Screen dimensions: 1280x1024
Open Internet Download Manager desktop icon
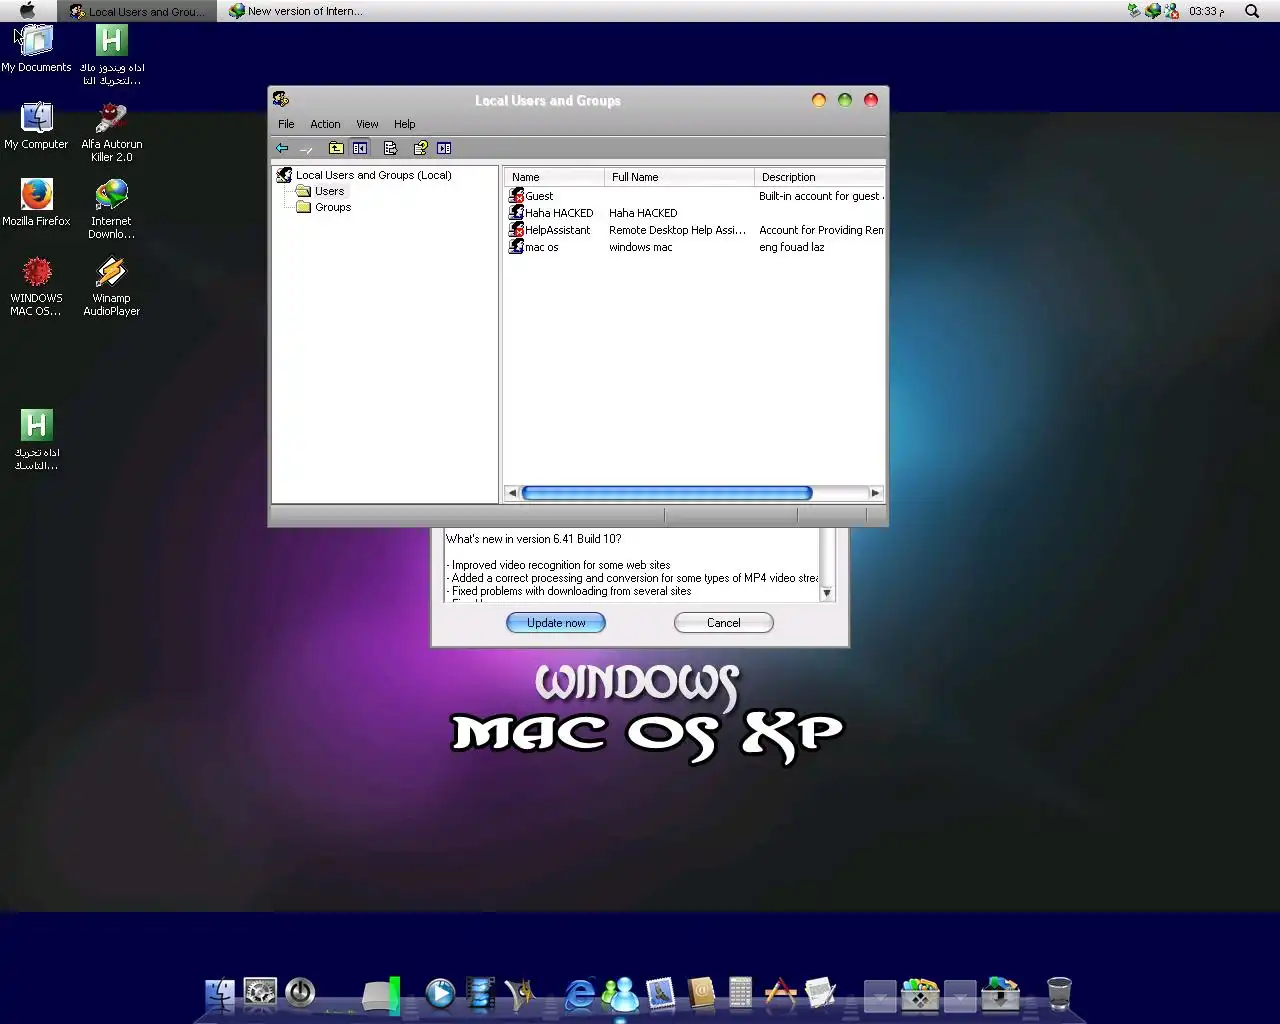[111, 209]
